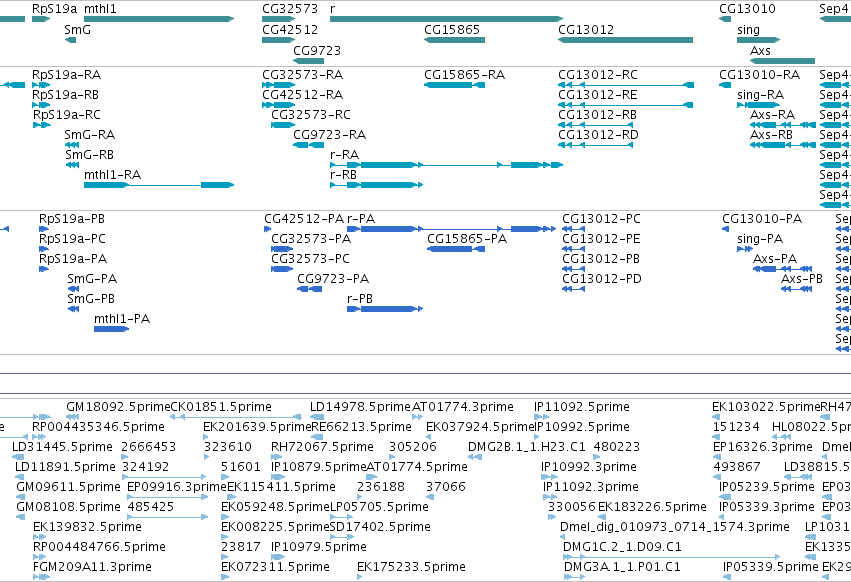Select protein RpS19a-PA
This screenshot has height=582, width=851.
[x=43, y=269]
